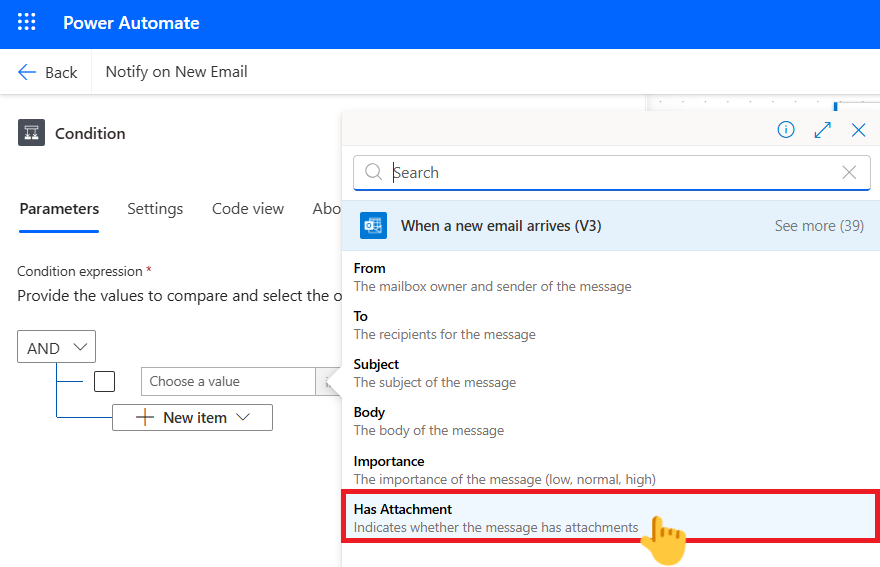Open the Parameters tab
Image resolution: width=880 pixels, height=567 pixels.
click(59, 209)
